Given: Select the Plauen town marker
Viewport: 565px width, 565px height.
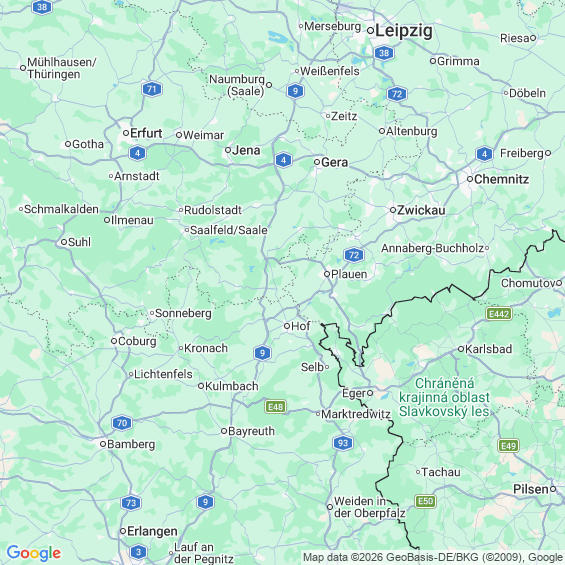Looking at the screenshot, I should (x=327, y=274).
